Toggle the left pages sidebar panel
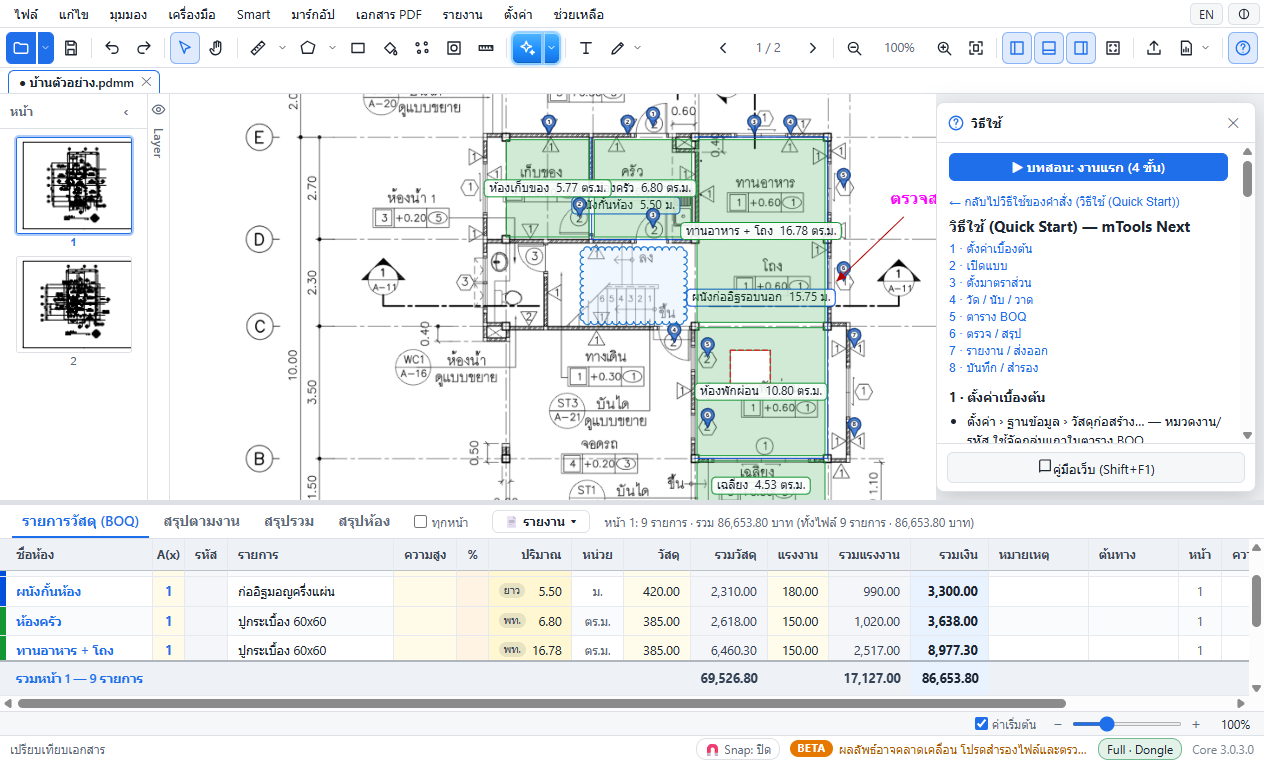Screen dimensions: 1264x761 pyautogui.click(x=1017, y=48)
